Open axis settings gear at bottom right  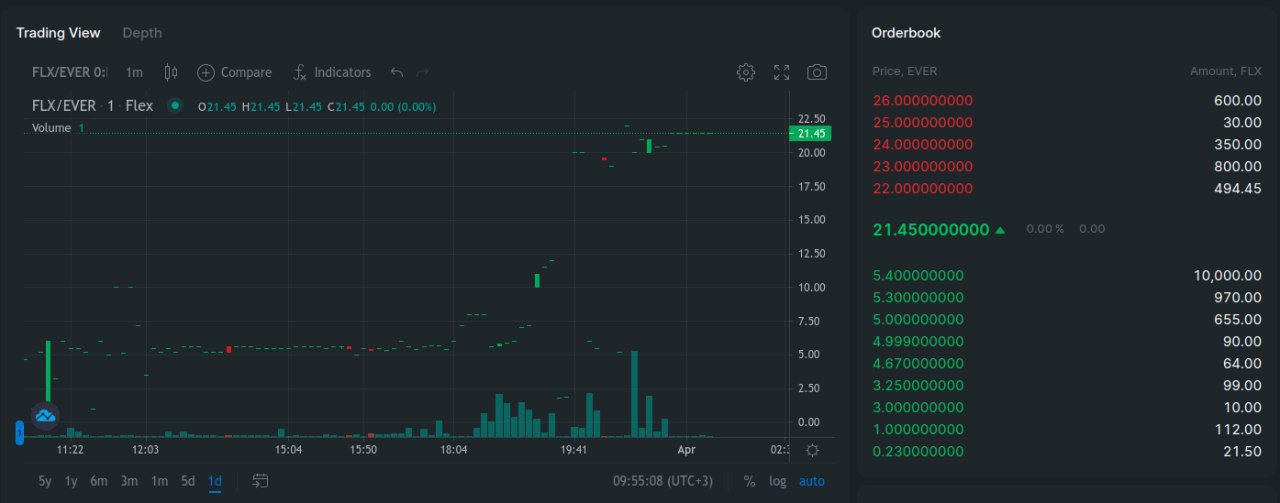(x=812, y=450)
